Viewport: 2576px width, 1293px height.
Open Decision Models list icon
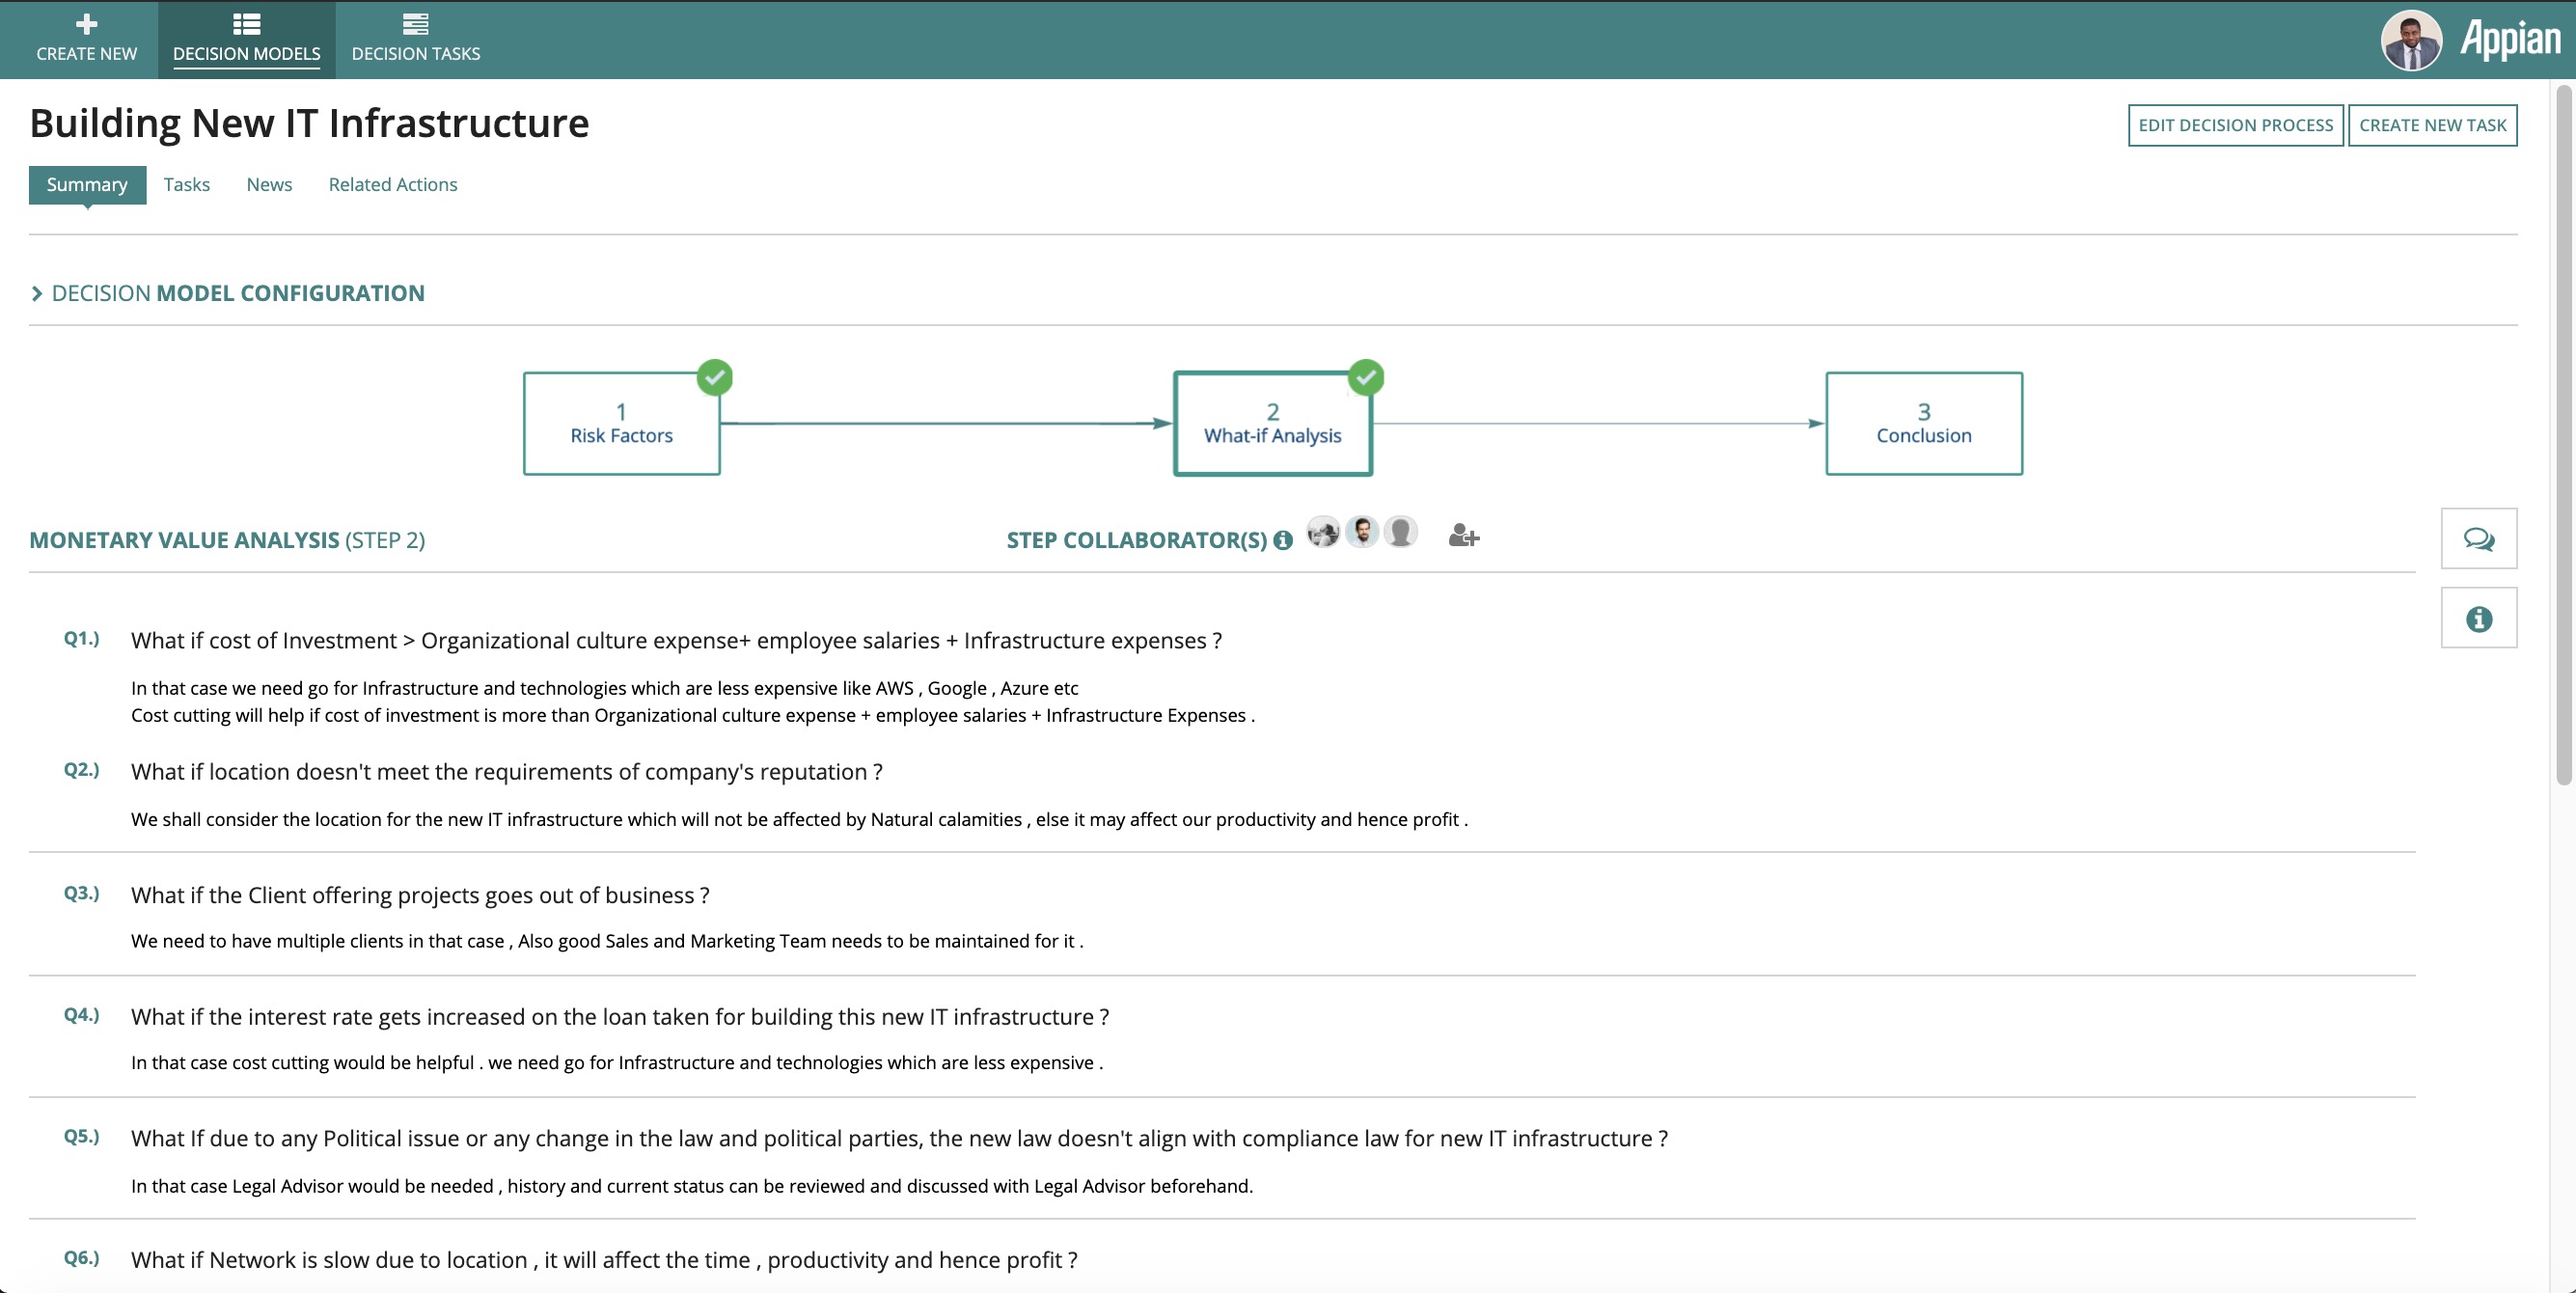pyautogui.click(x=246, y=24)
